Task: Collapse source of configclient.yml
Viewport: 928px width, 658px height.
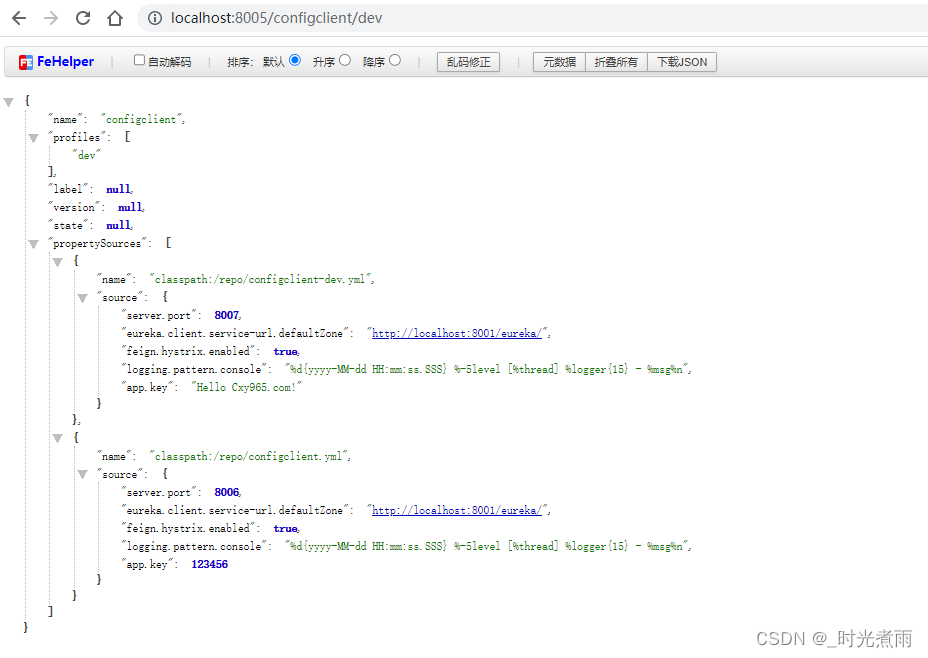Action: 83,475
